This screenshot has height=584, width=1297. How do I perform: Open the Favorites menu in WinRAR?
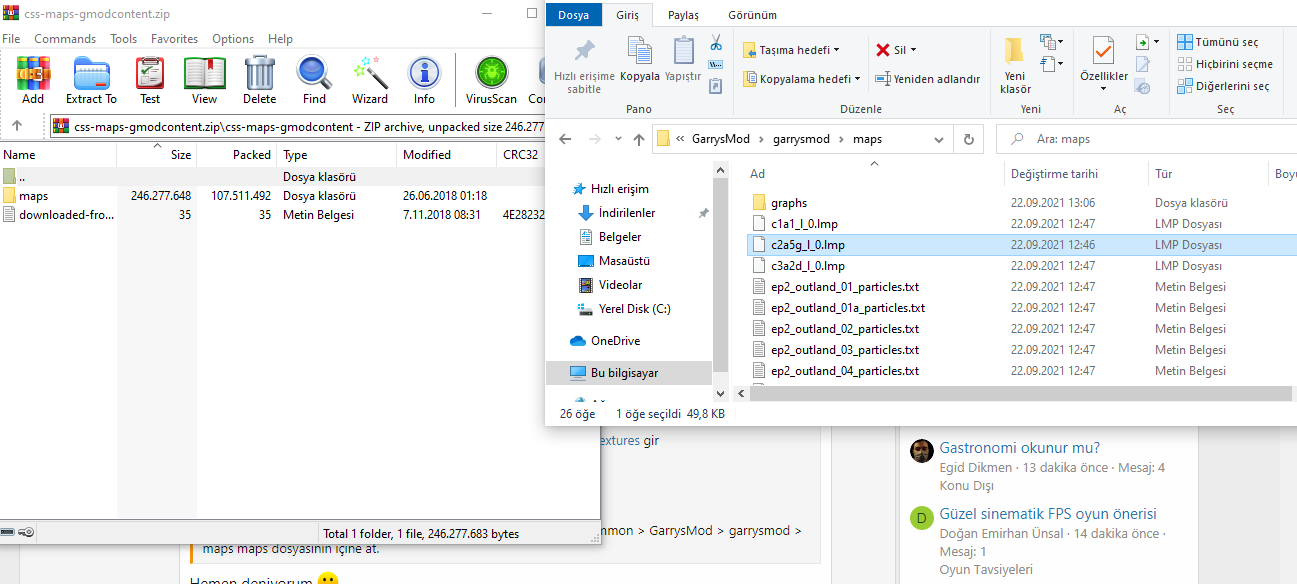tap(175, 38)
